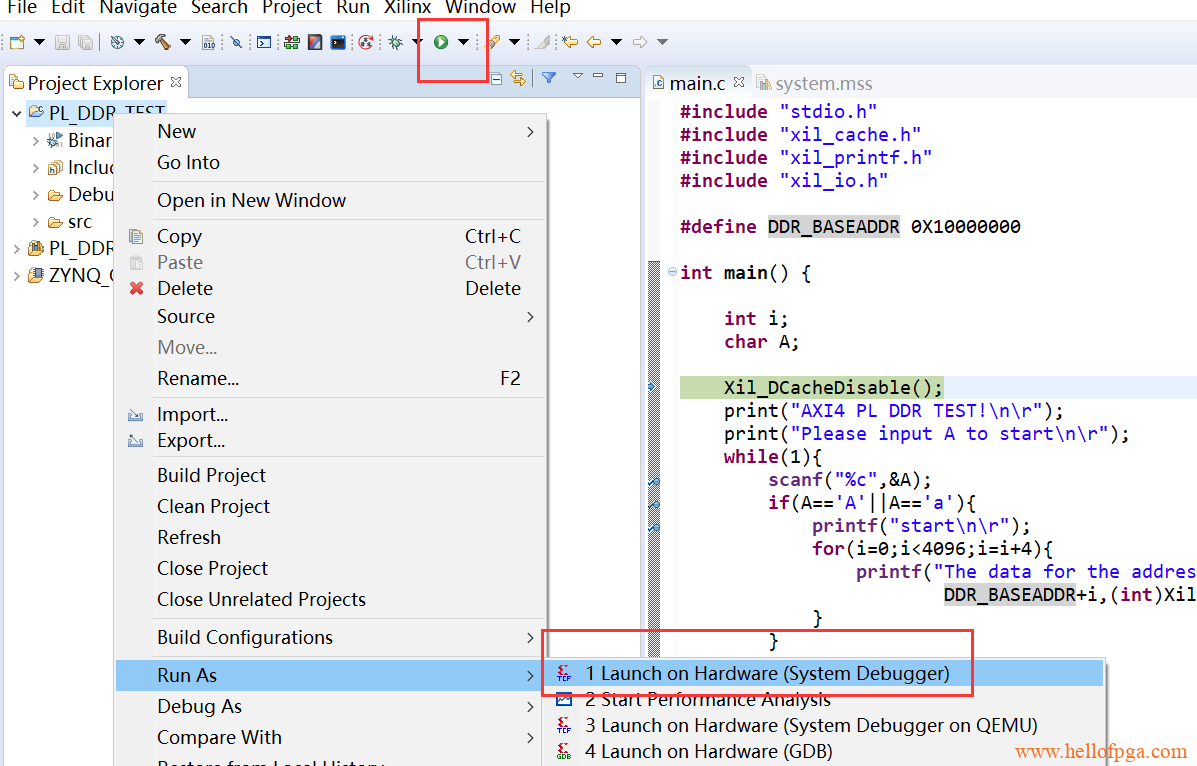Click the filter funnel icon in Project Explorer
Viewport: 1197px width, 766px height.
point(549,78)
